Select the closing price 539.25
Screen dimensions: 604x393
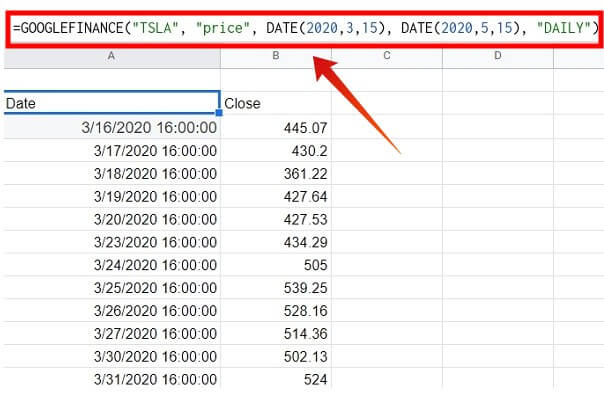pos(276,287)
